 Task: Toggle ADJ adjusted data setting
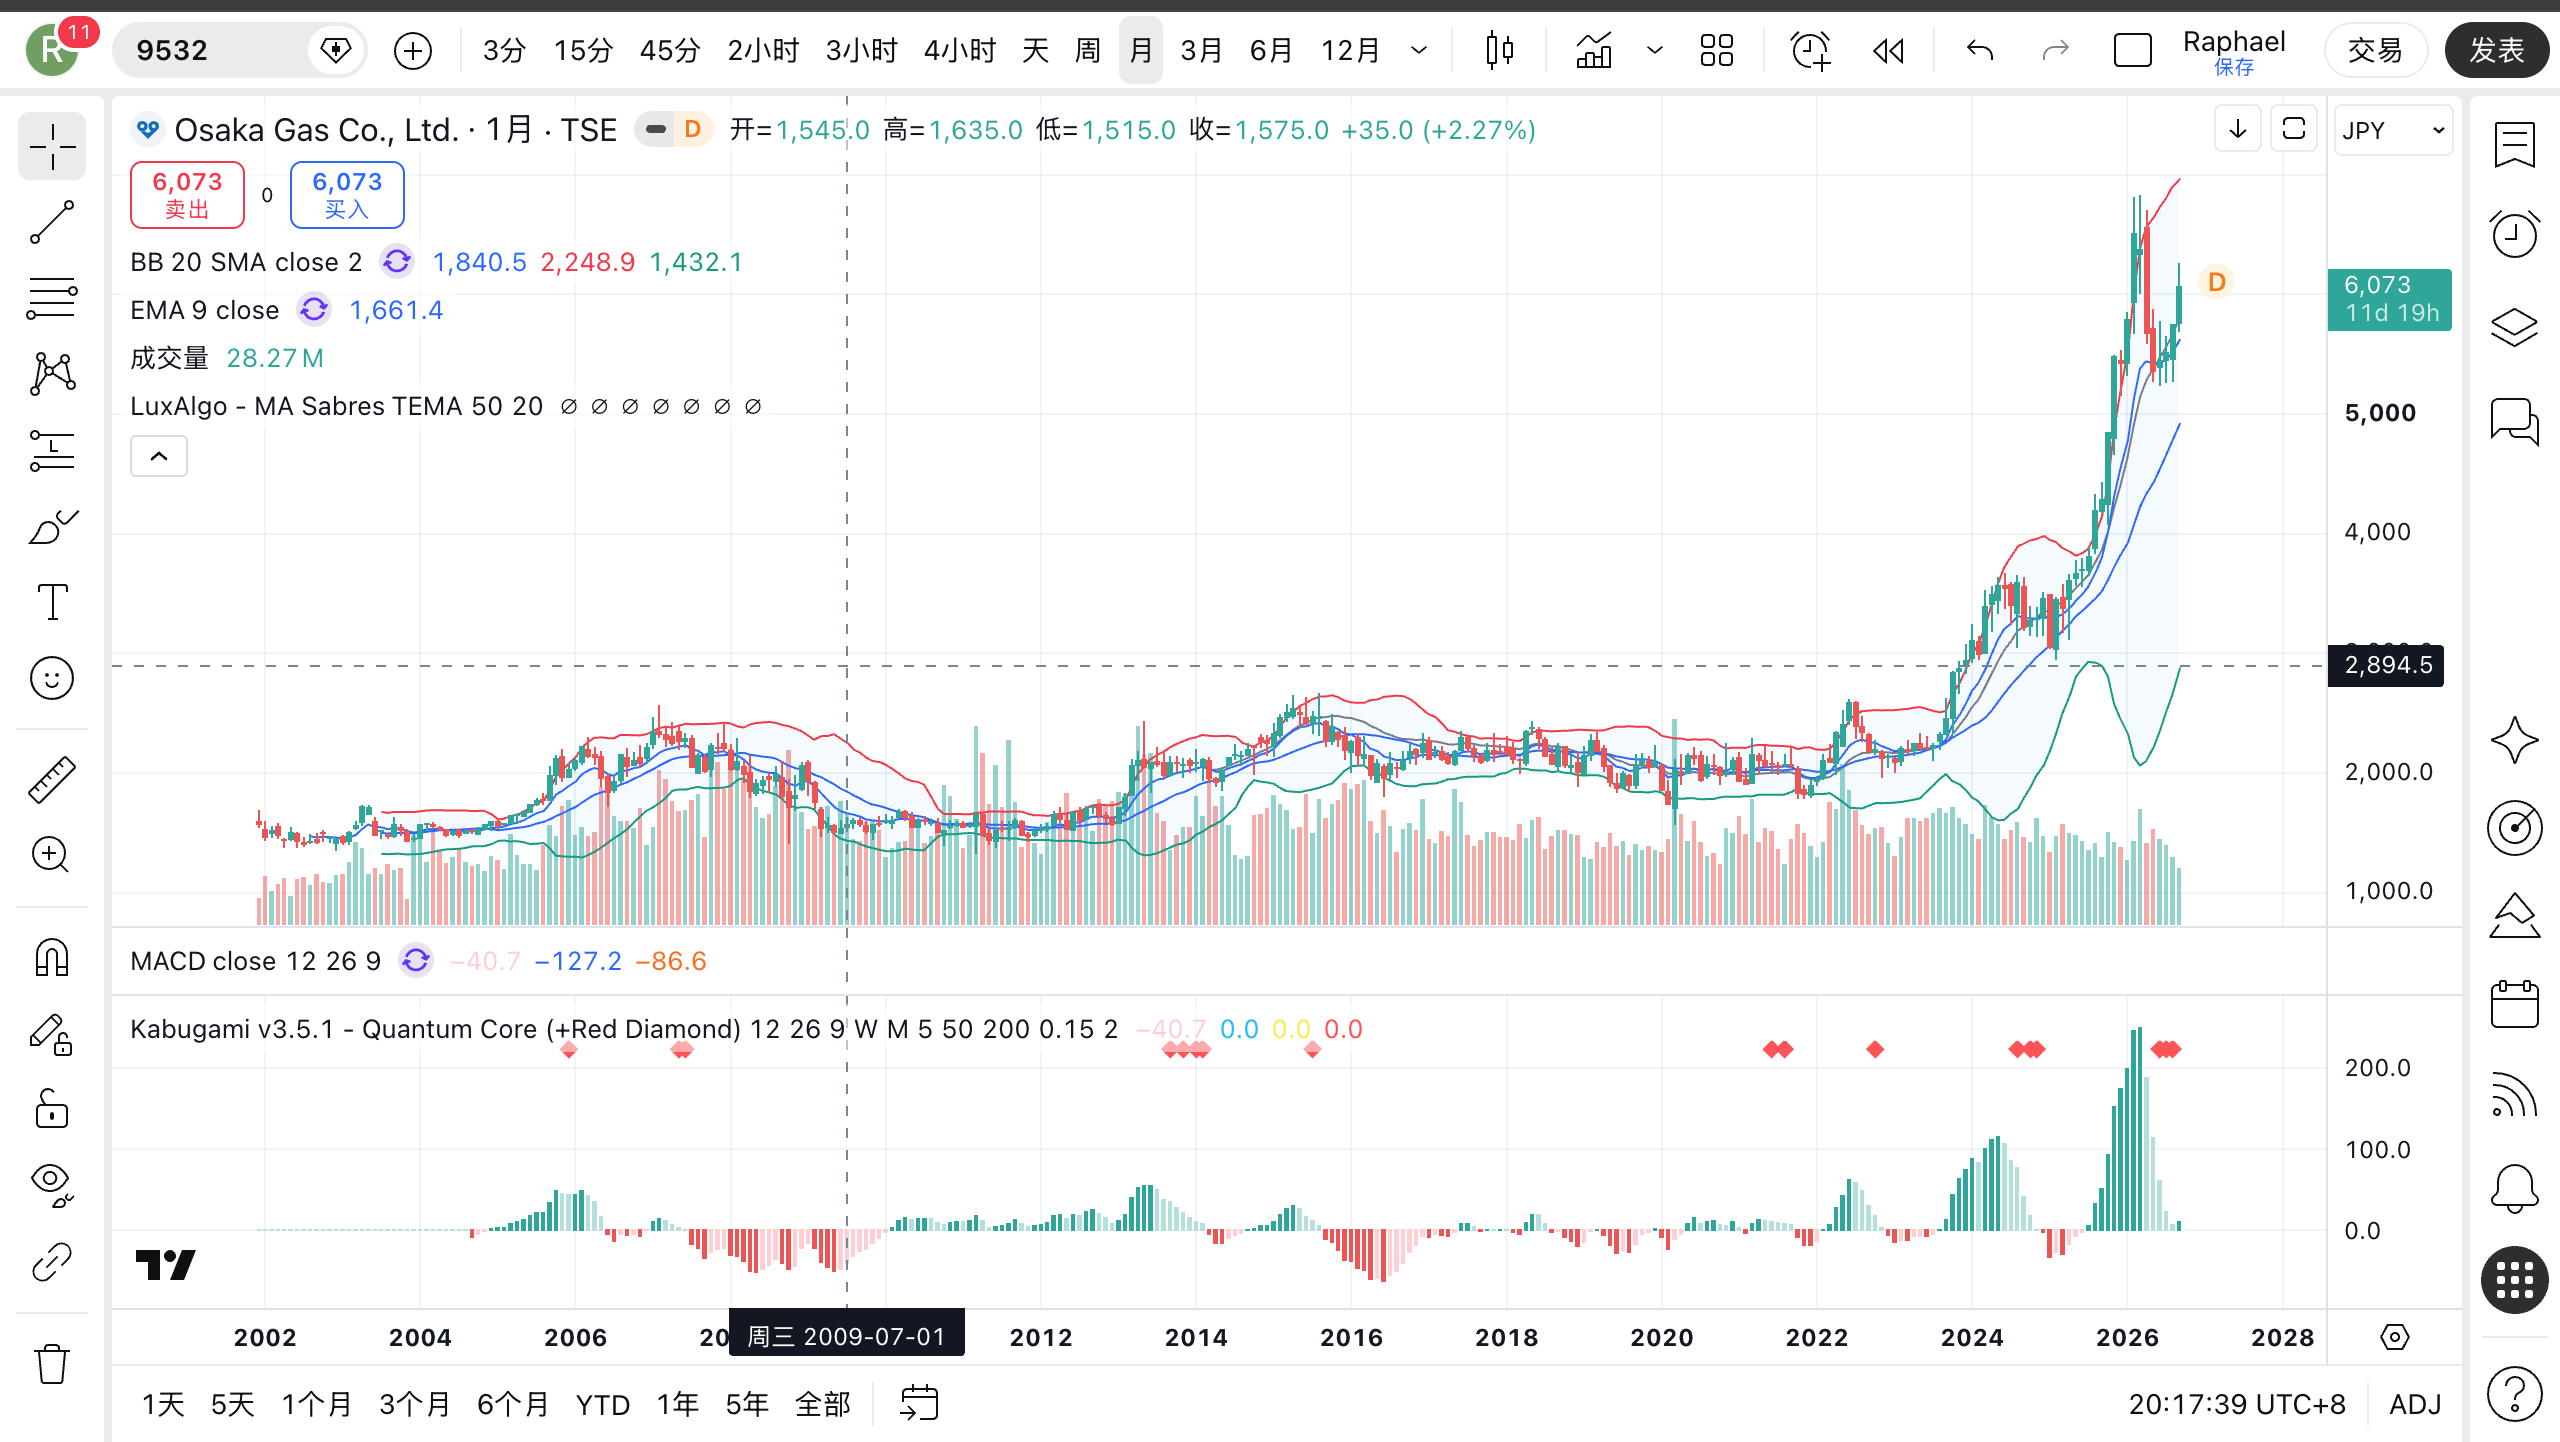tap(2415, 1404)
